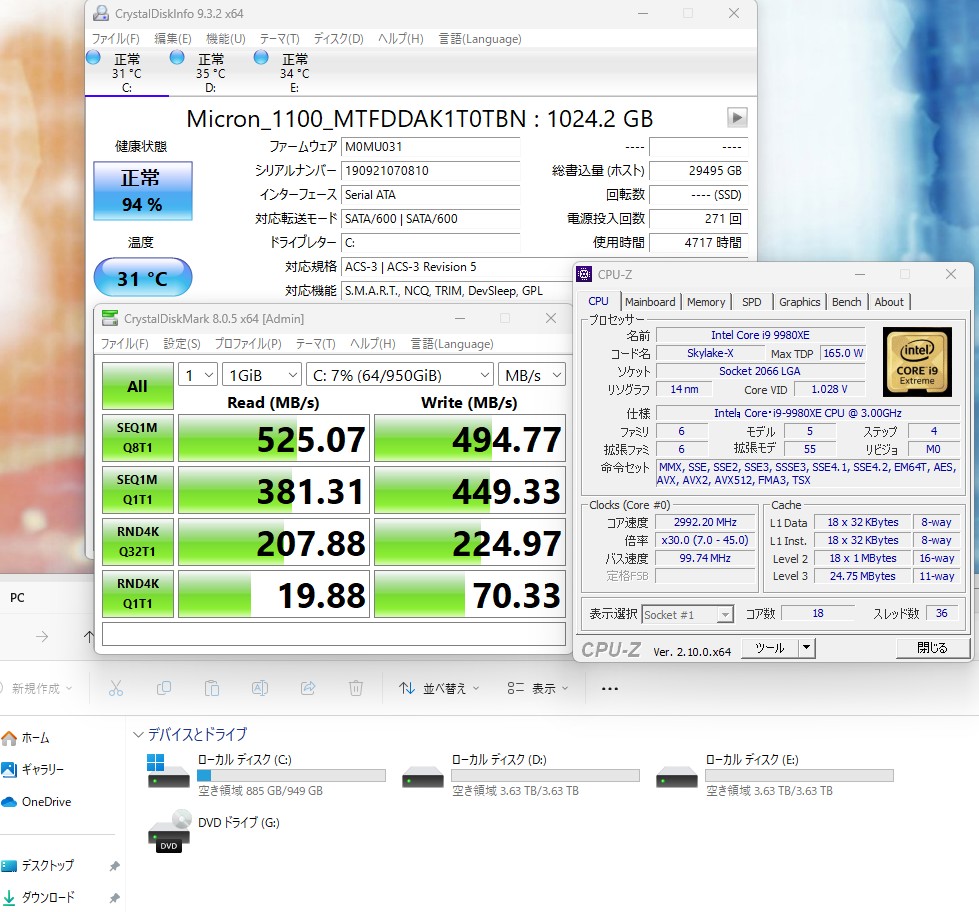Switch to the SPD tab in CPU-Z
979x912 pixels.
[752, 302]
